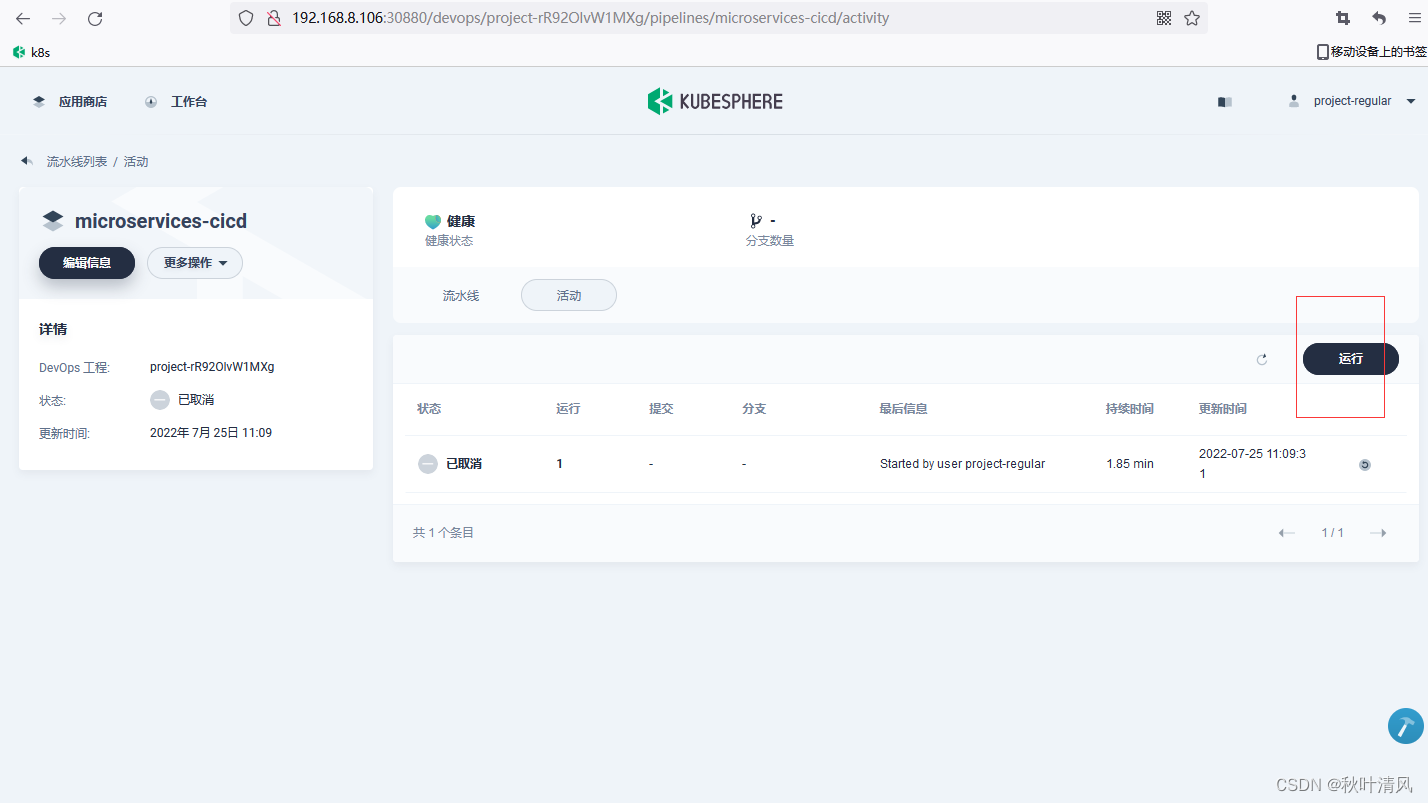Reload the page with the browser refresh icon
The image size is (1428, 803).
[95, 18]
